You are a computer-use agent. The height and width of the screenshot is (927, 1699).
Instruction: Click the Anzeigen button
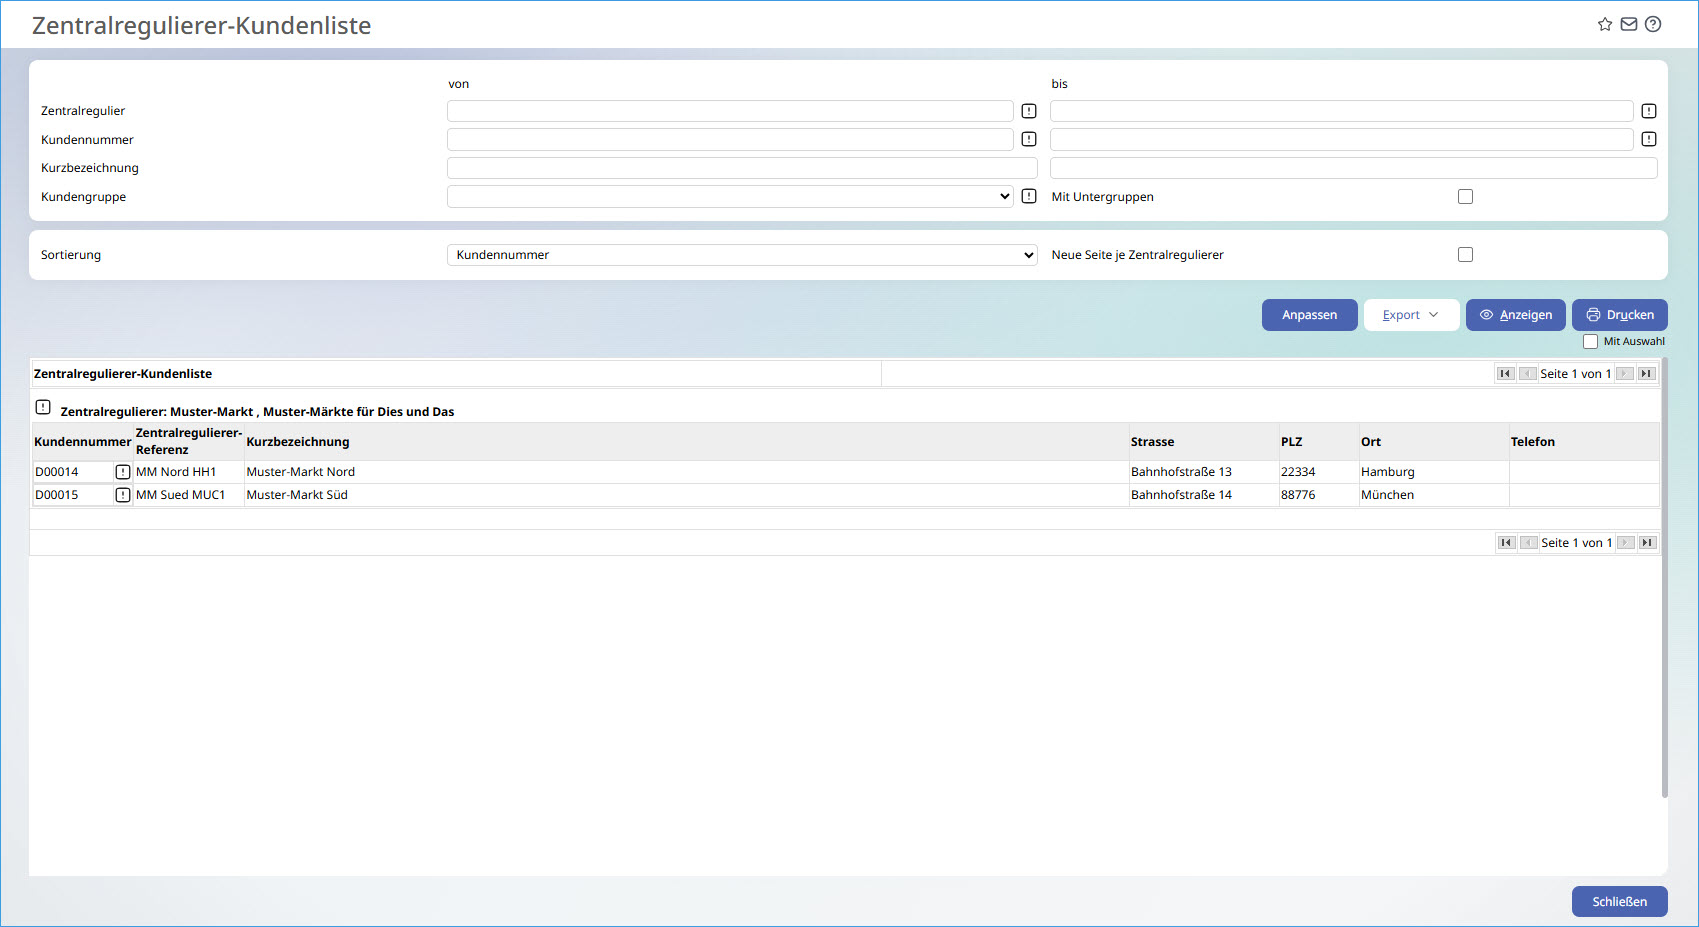1515,315
